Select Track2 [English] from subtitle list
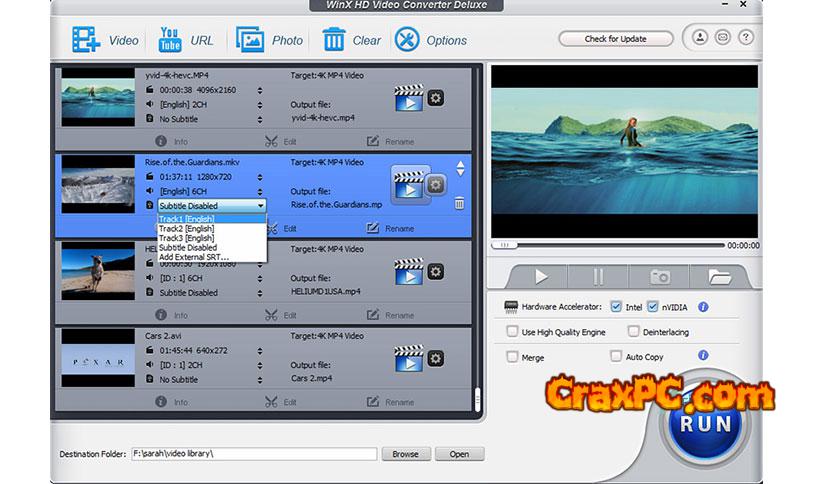 187,229
